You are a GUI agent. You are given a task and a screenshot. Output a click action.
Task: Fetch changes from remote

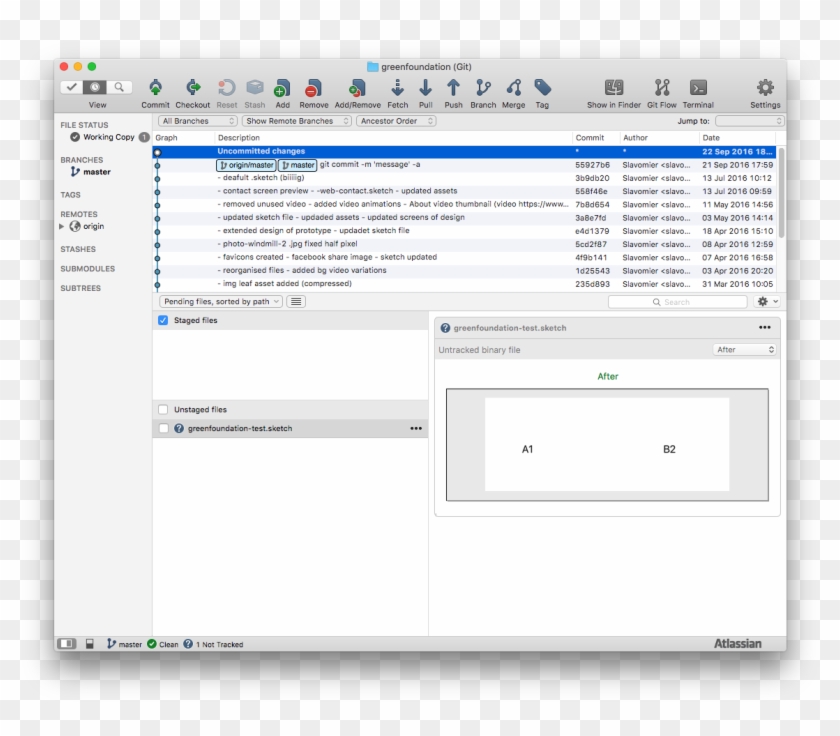click(x=396, y=90)
